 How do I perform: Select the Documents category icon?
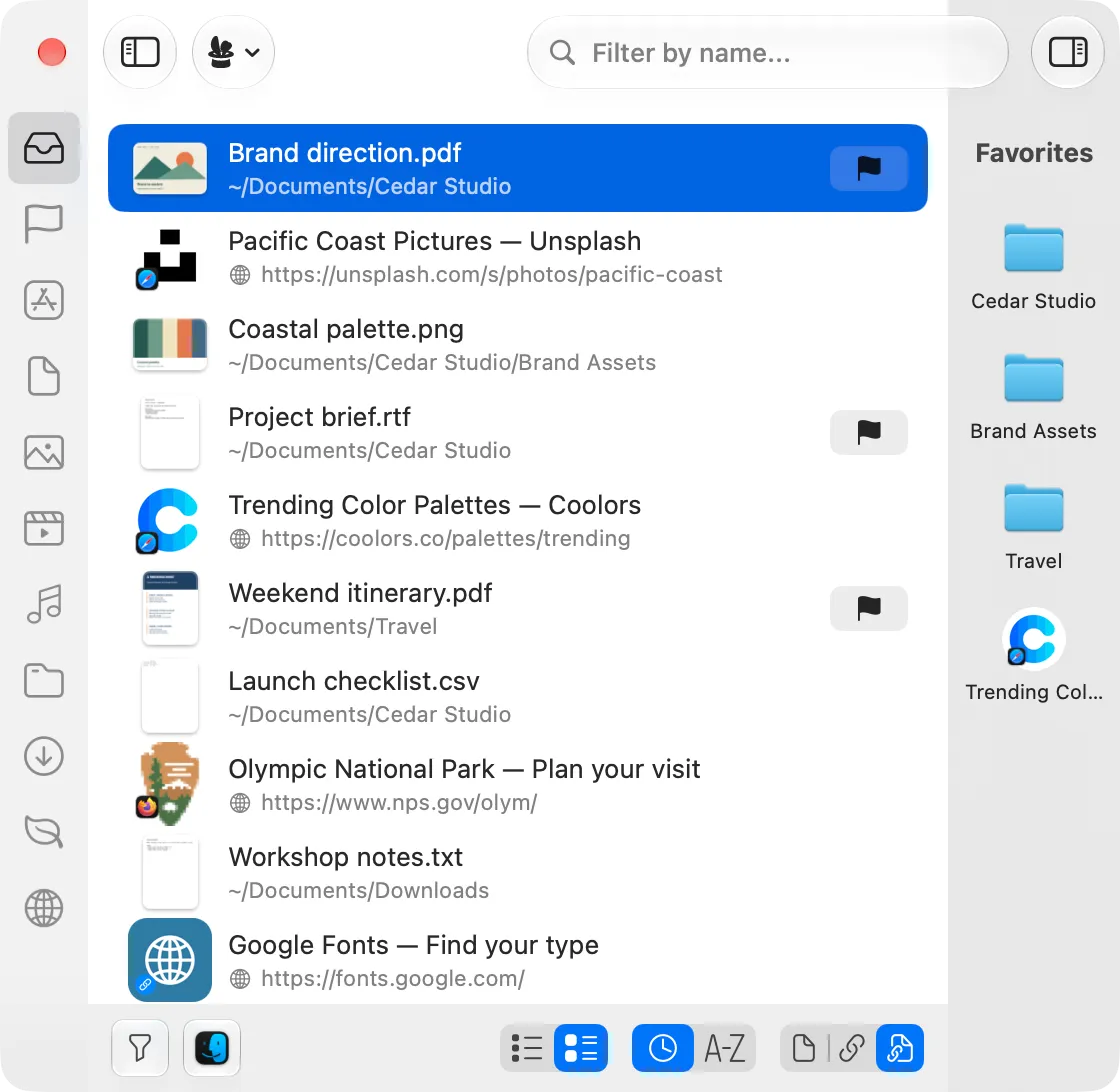point(44,376)
